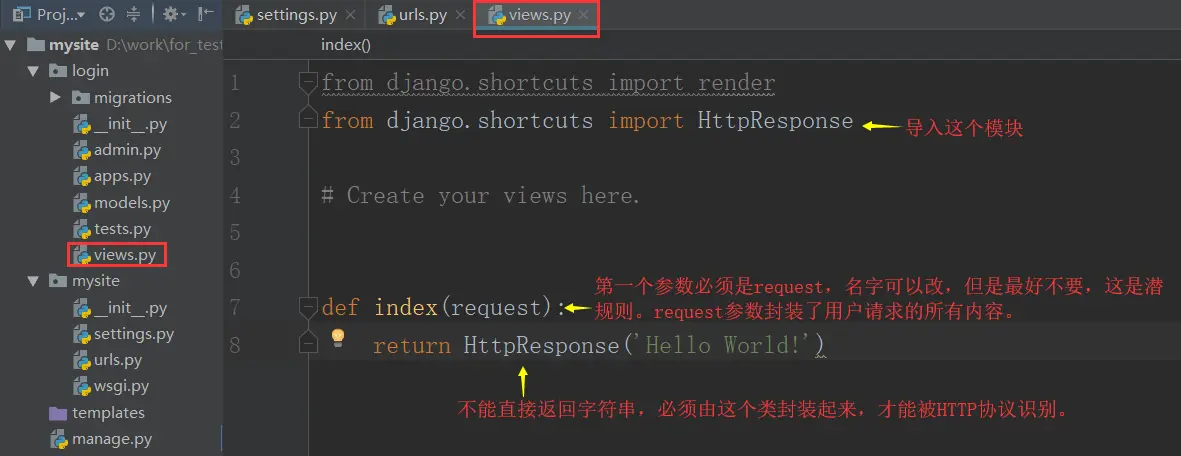
Task: Click the Python icon on settings.py tab
Action: coord(244,15)
